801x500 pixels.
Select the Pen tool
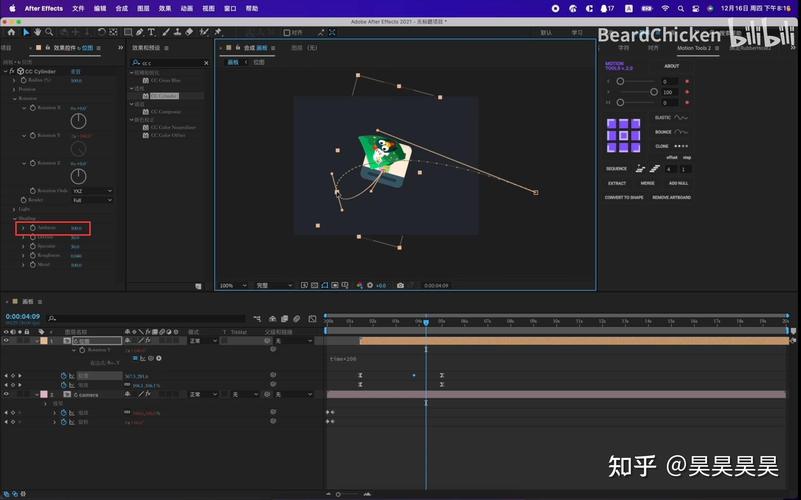[x=139, y=32]
